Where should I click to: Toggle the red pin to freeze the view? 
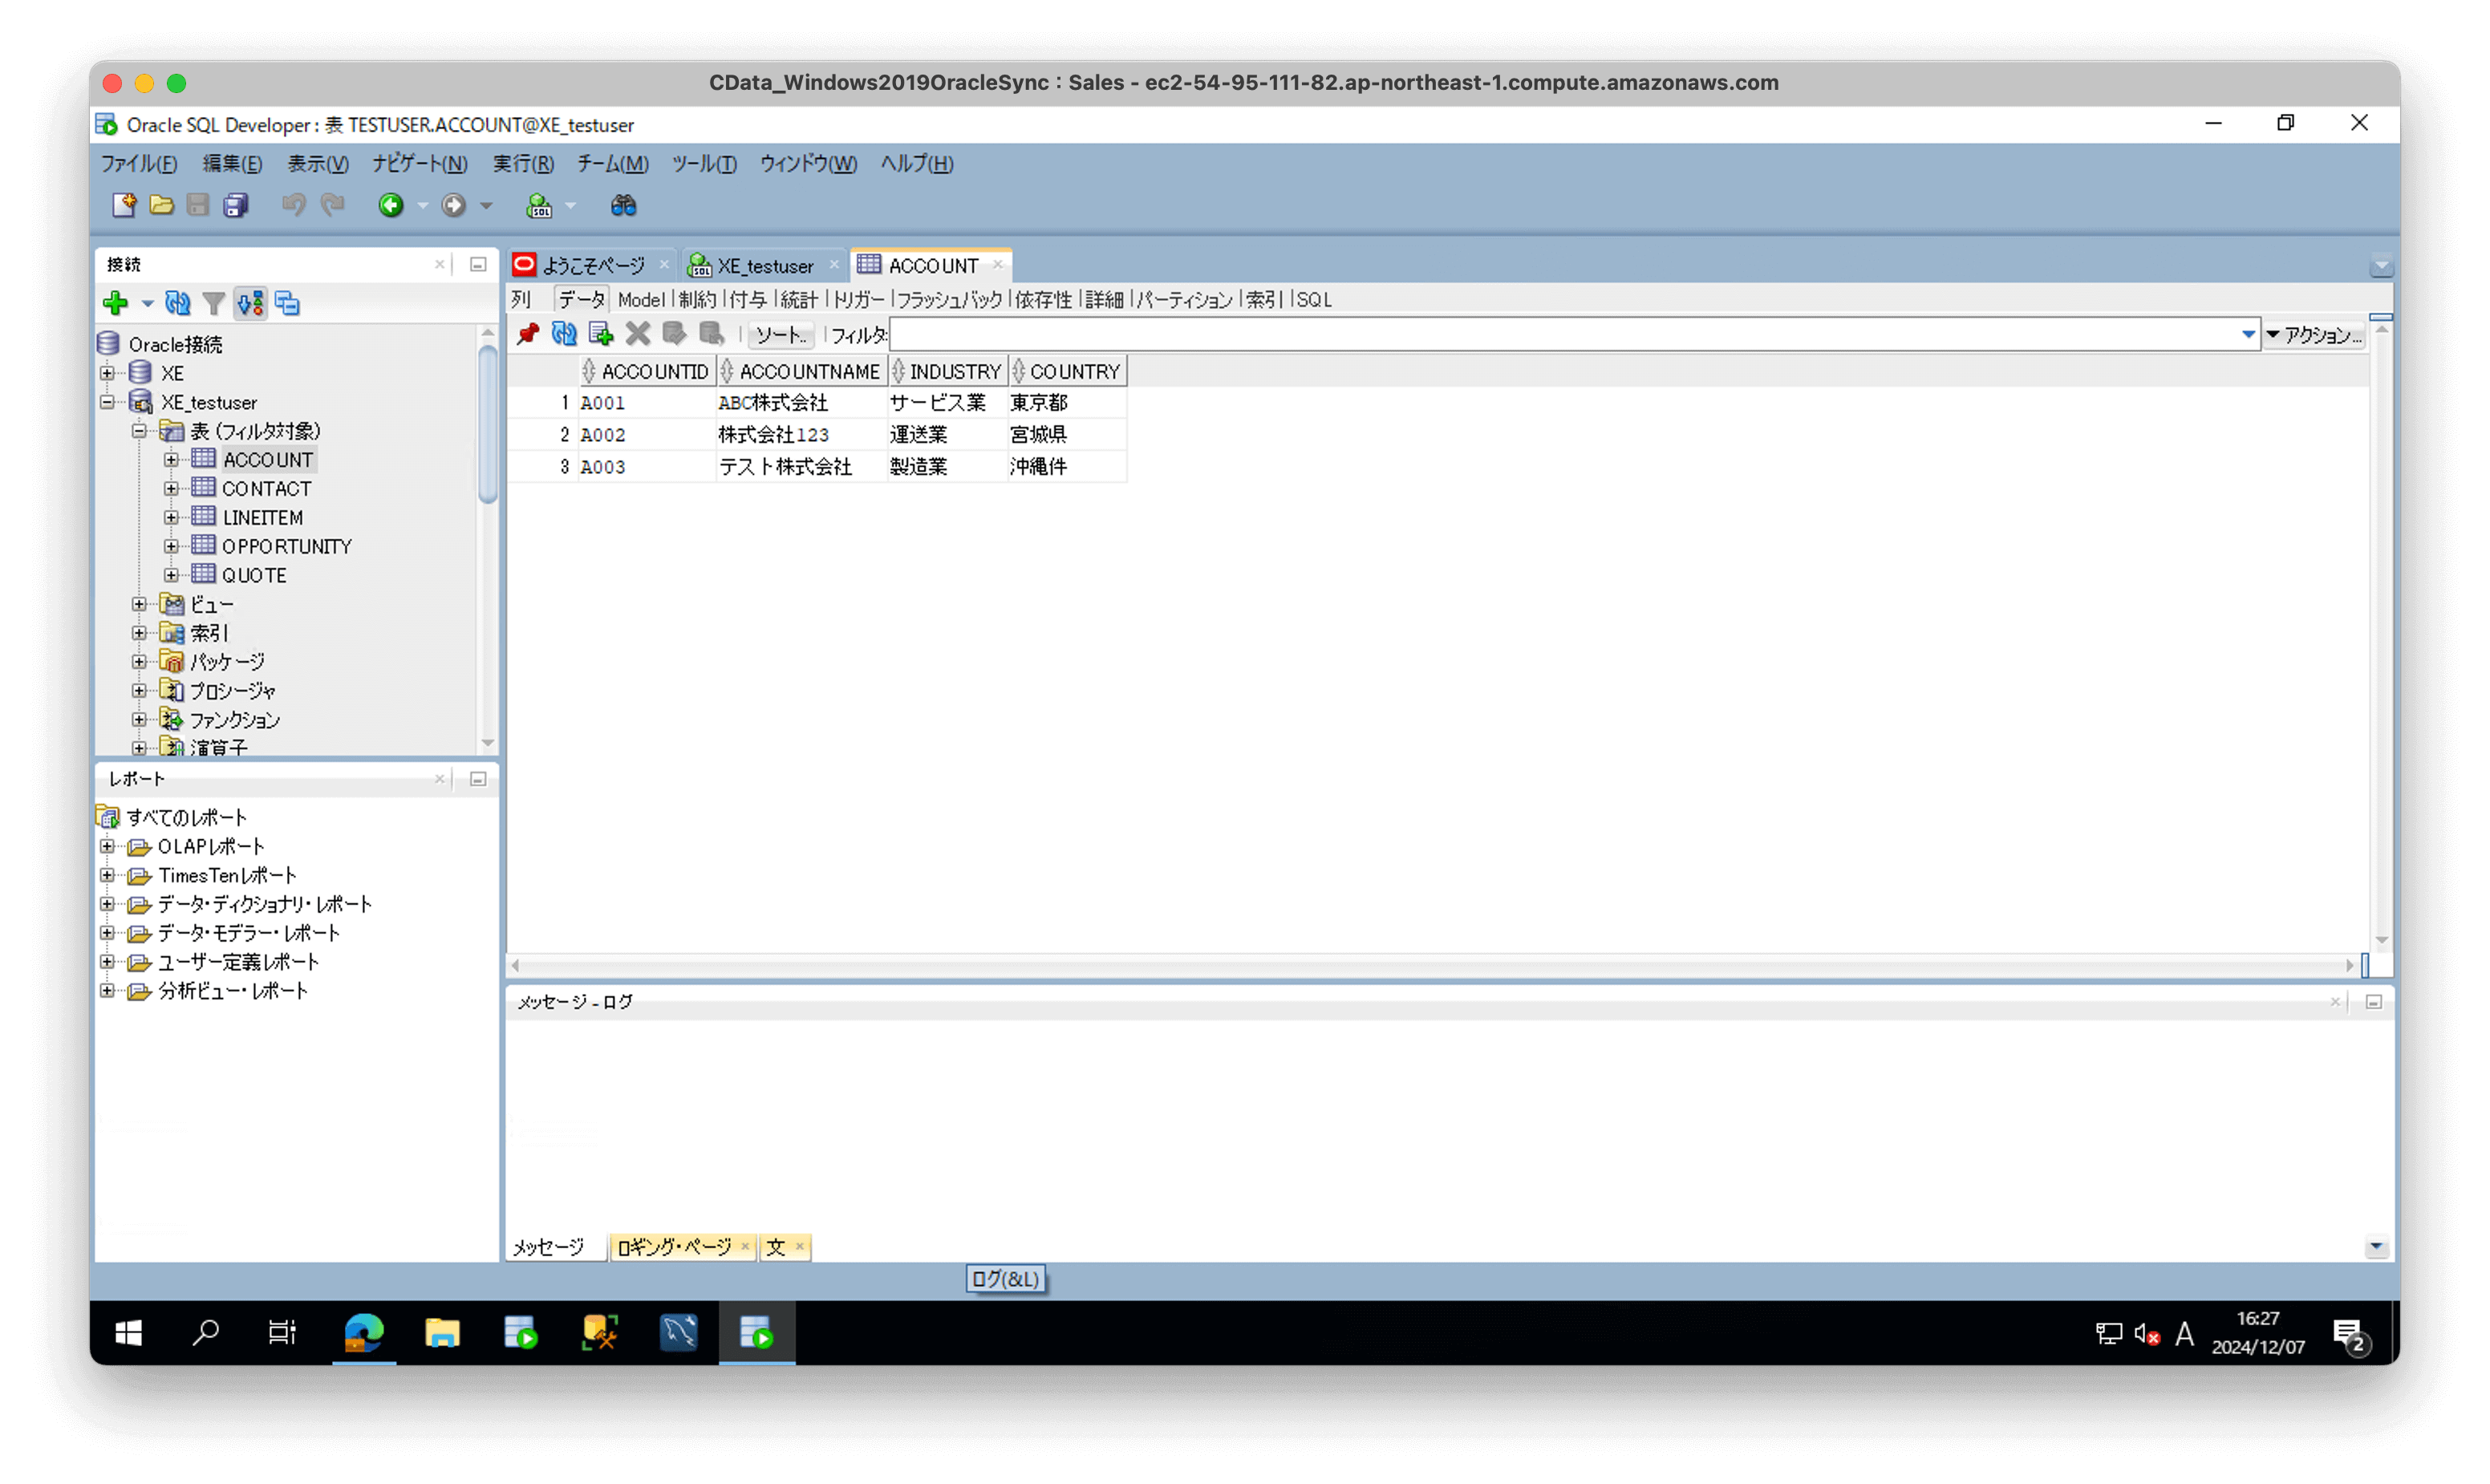coord(527,334)
